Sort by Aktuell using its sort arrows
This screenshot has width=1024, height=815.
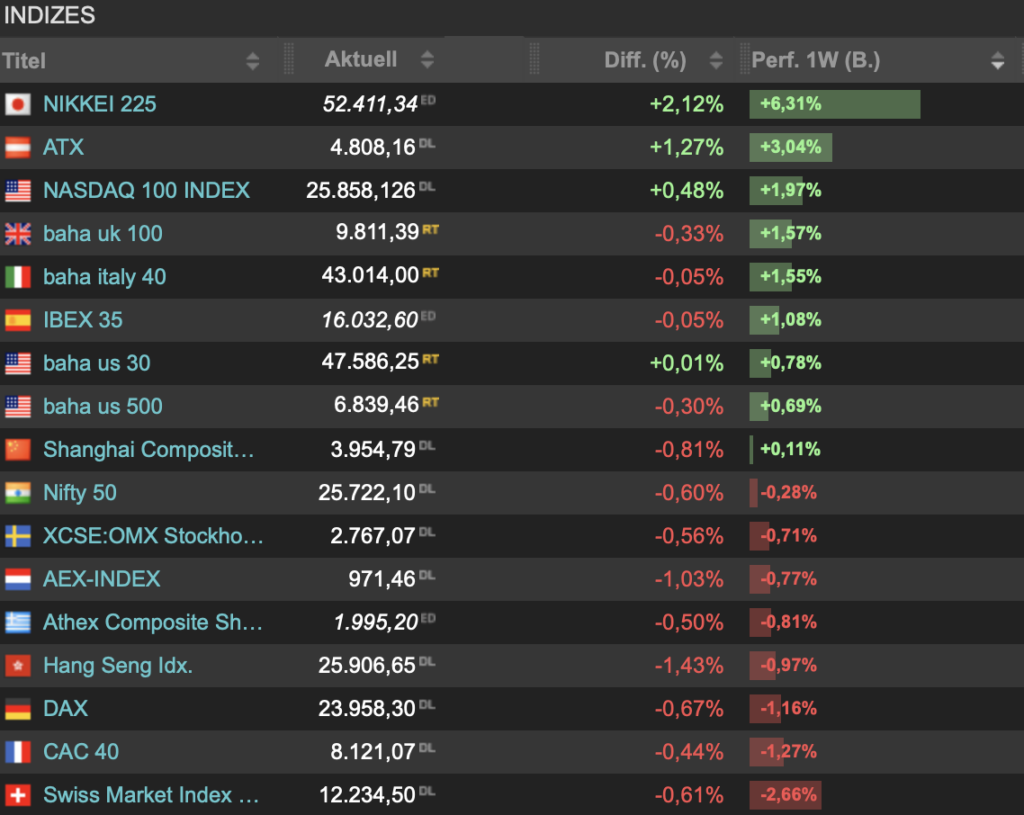tap(428, 60)
